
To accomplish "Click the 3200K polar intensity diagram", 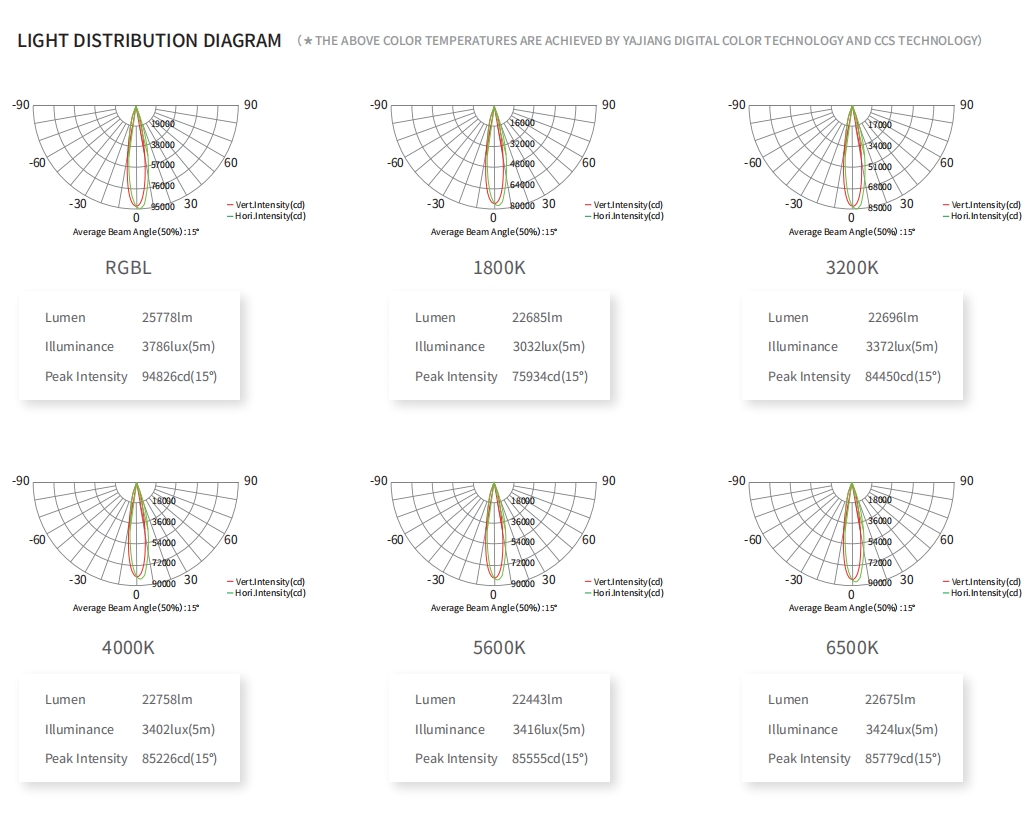I will (852, 160).
